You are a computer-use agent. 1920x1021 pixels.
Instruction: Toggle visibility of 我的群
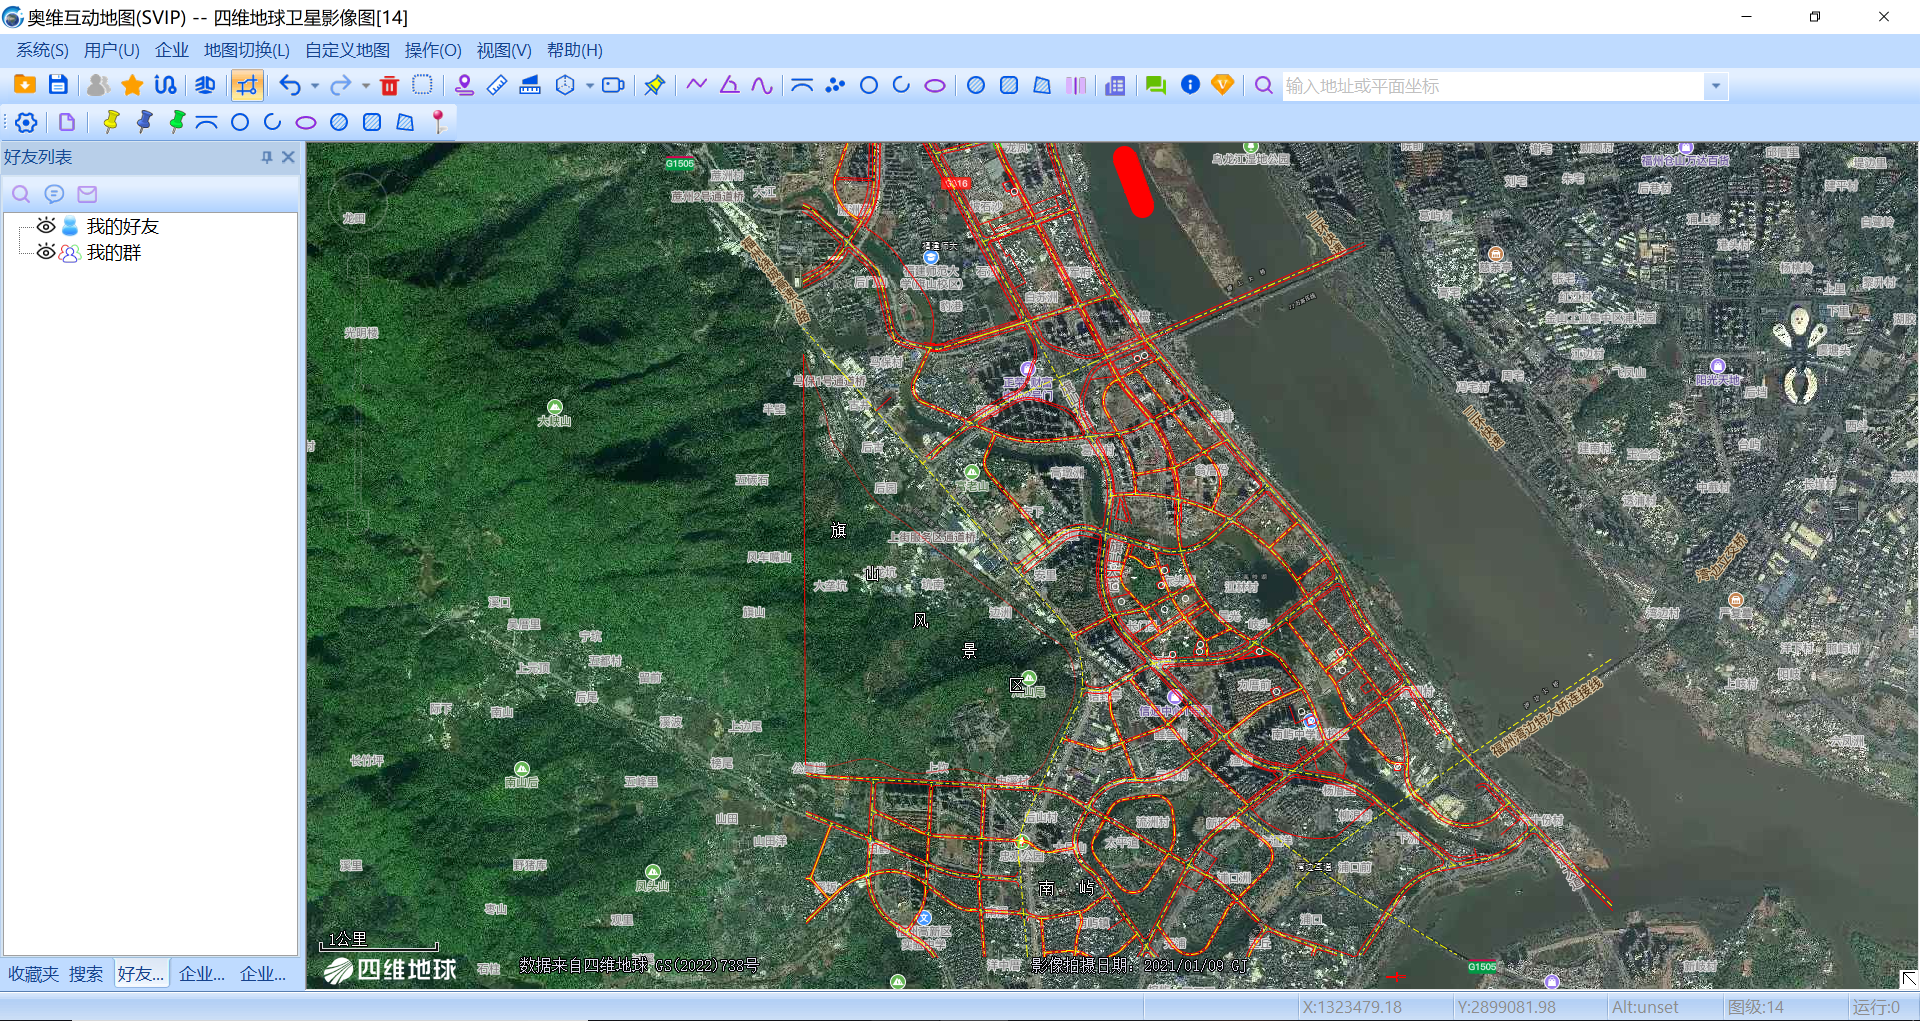[45, 252]
